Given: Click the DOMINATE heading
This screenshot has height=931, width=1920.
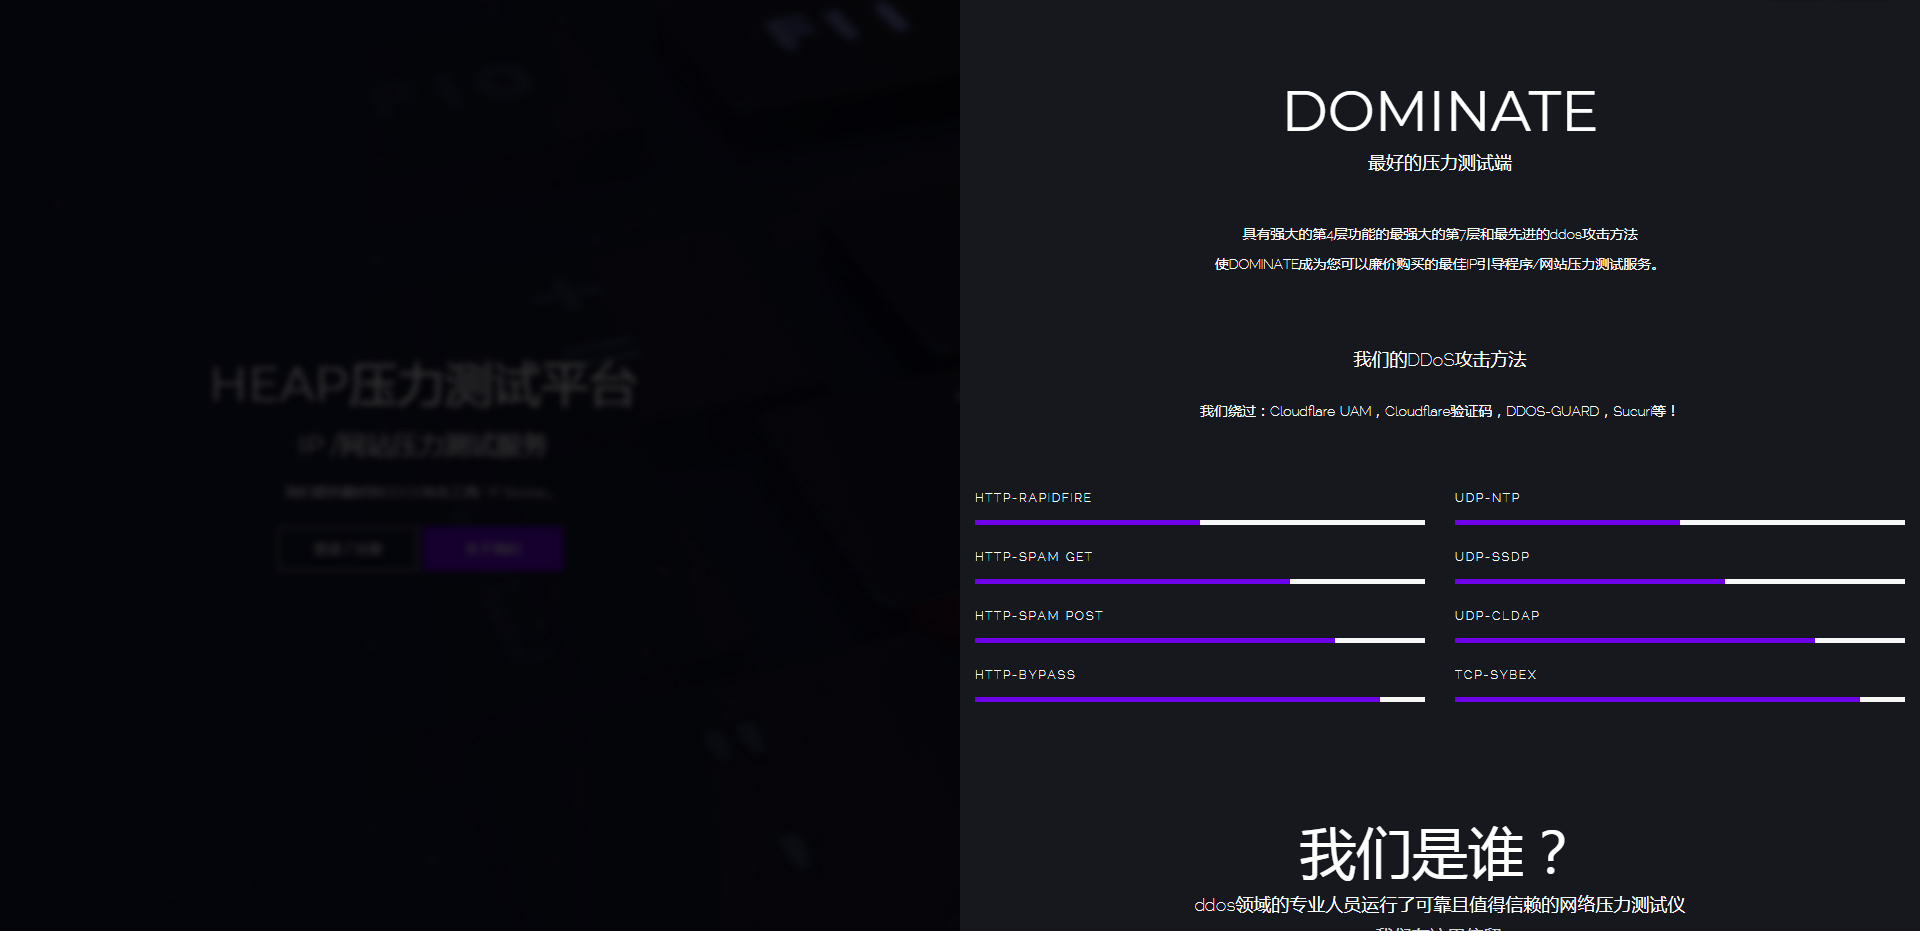Looking at the screenshot, I should pyautogui.click(x=1440, y=111).
